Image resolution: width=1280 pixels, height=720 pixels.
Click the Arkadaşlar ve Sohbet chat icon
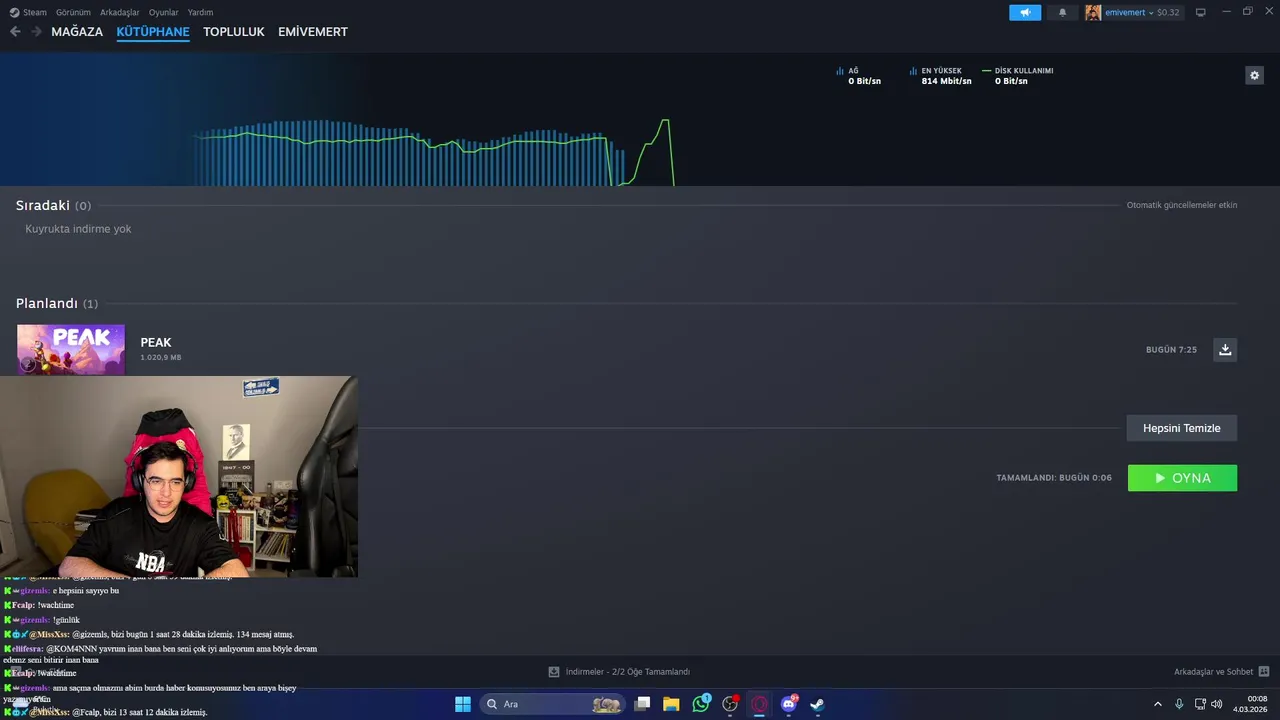coord(1263,672)
